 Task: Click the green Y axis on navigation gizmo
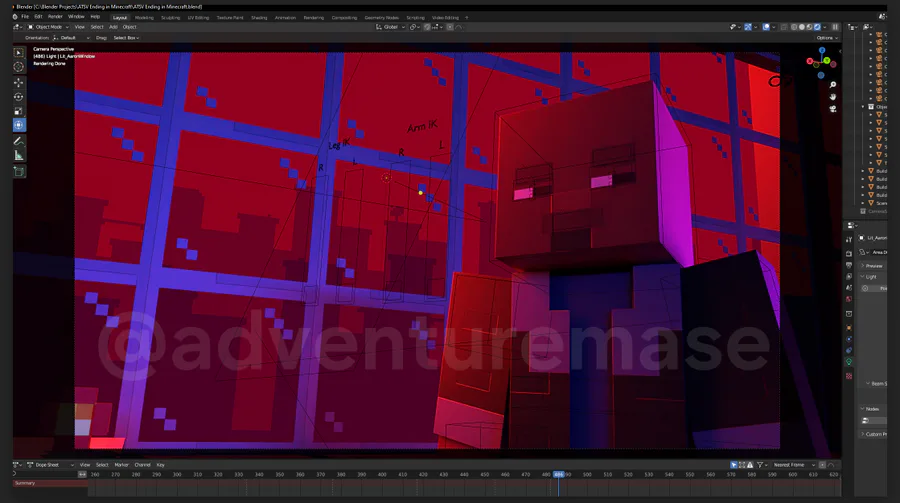pyautogui.click(x=827, y=60)
